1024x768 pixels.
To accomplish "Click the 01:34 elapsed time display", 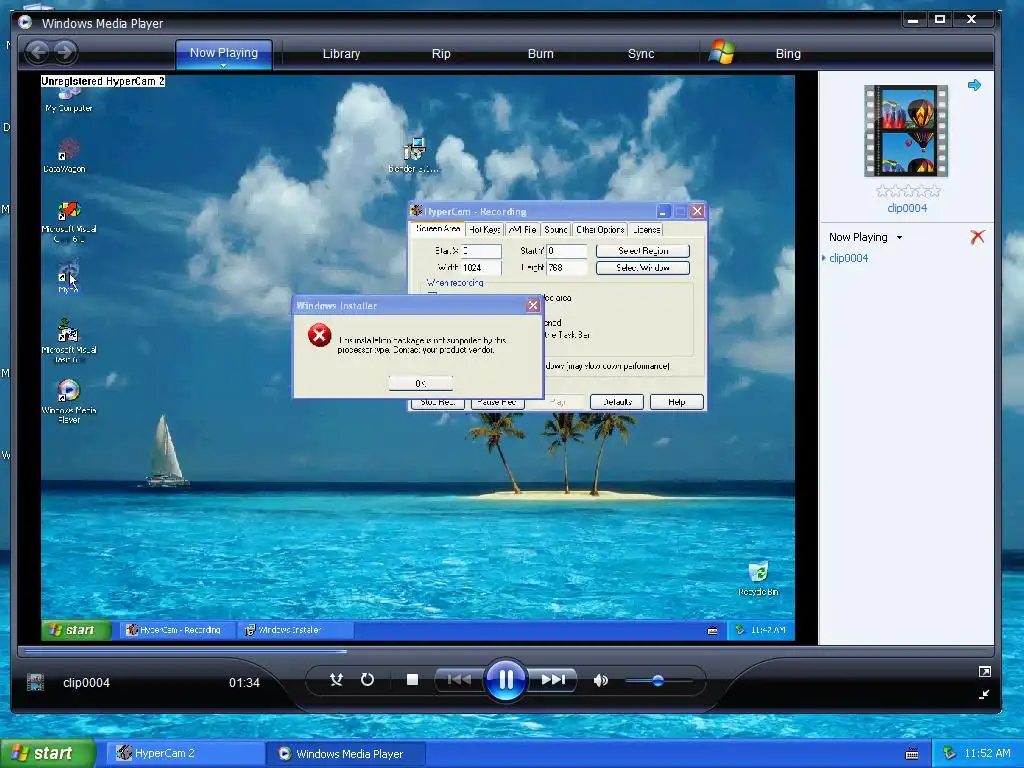I will pos(244,682).
